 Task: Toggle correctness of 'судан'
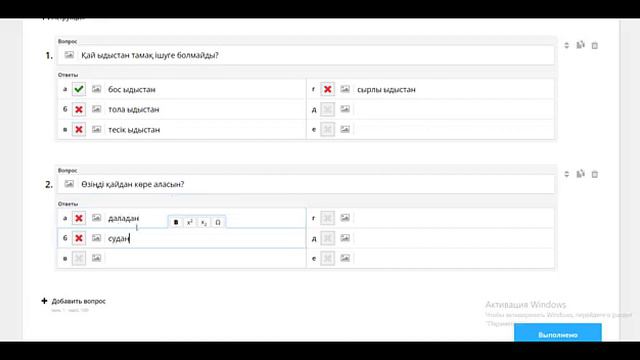point(79,238)
